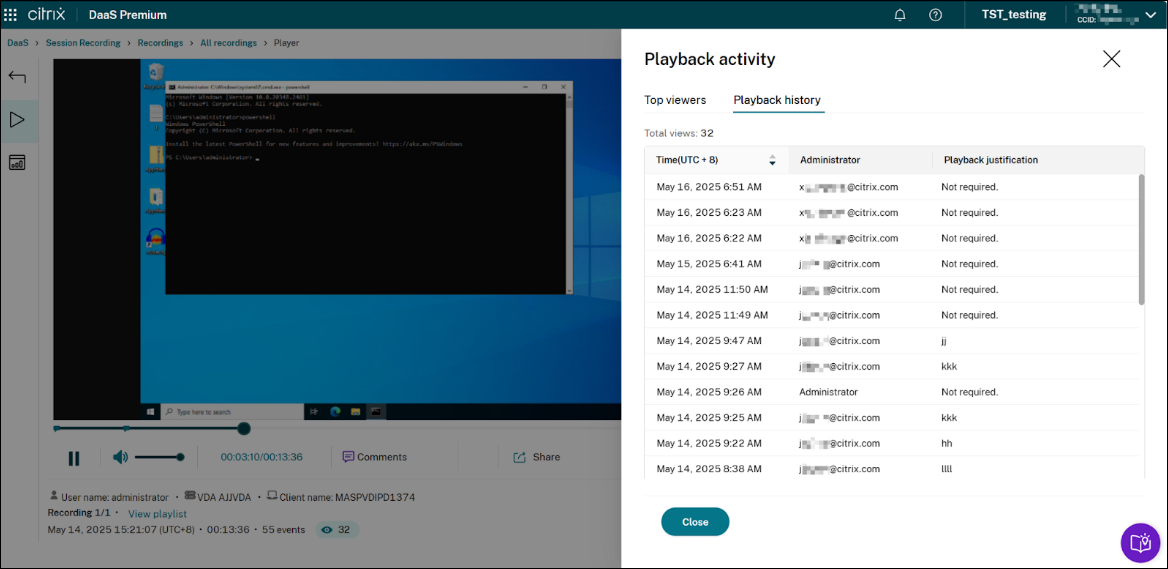Open the notifications bell
Screen dimensions: 1168x569
[900, 15]
